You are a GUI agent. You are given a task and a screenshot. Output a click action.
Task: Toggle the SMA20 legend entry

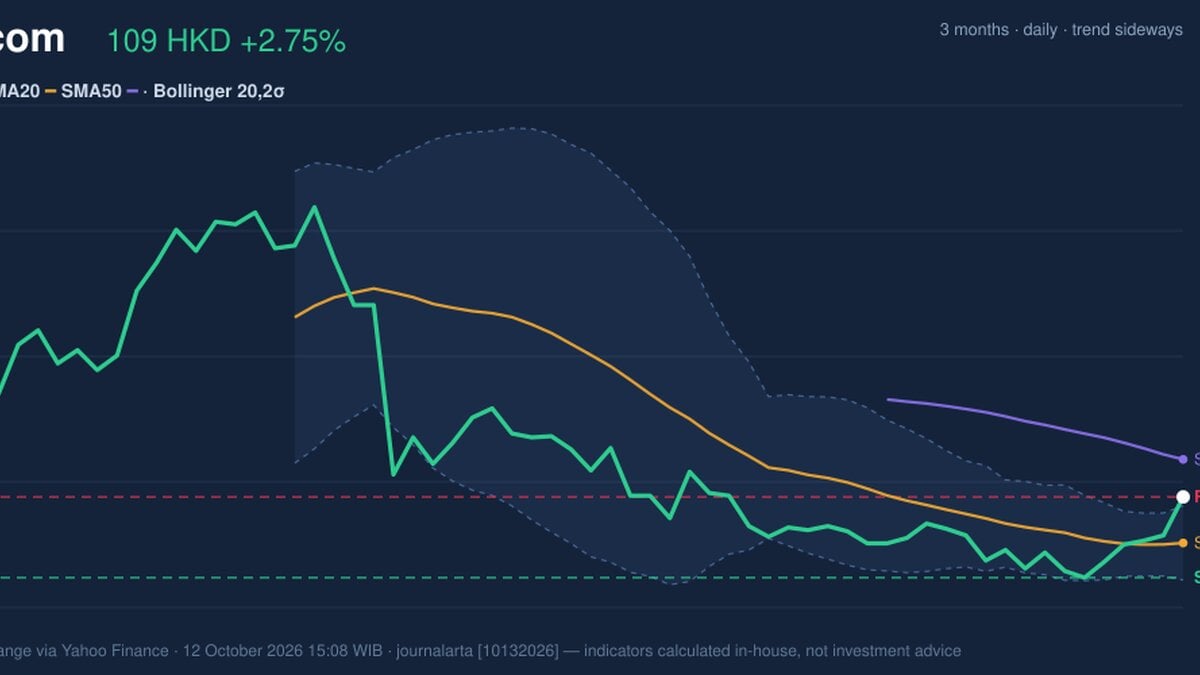coord(20,91)
